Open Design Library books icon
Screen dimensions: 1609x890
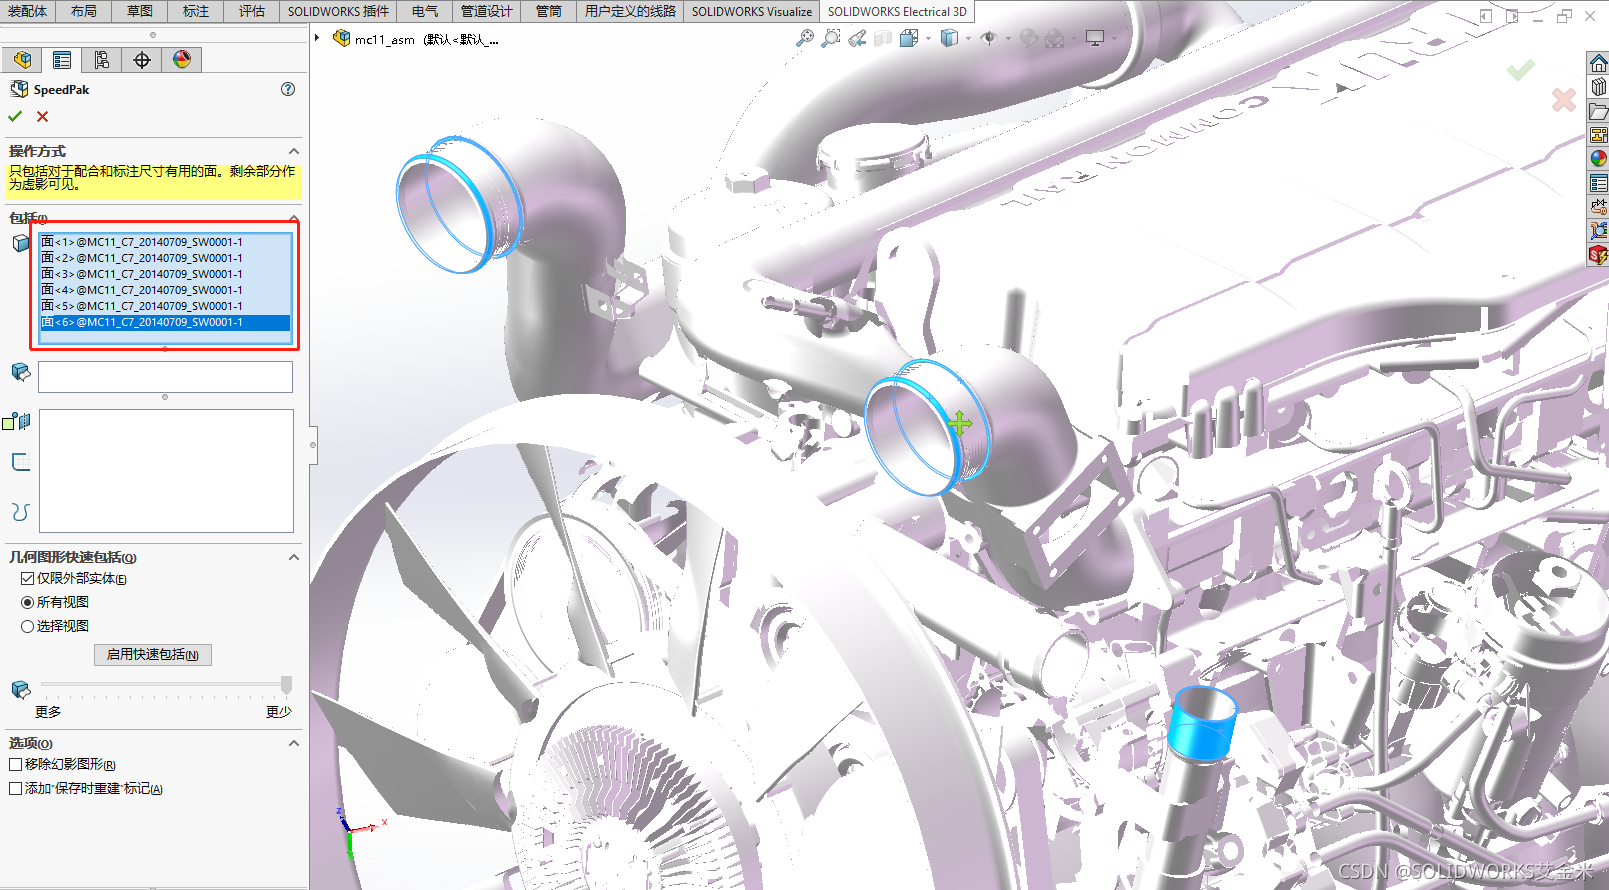[x=1598, y=87]
